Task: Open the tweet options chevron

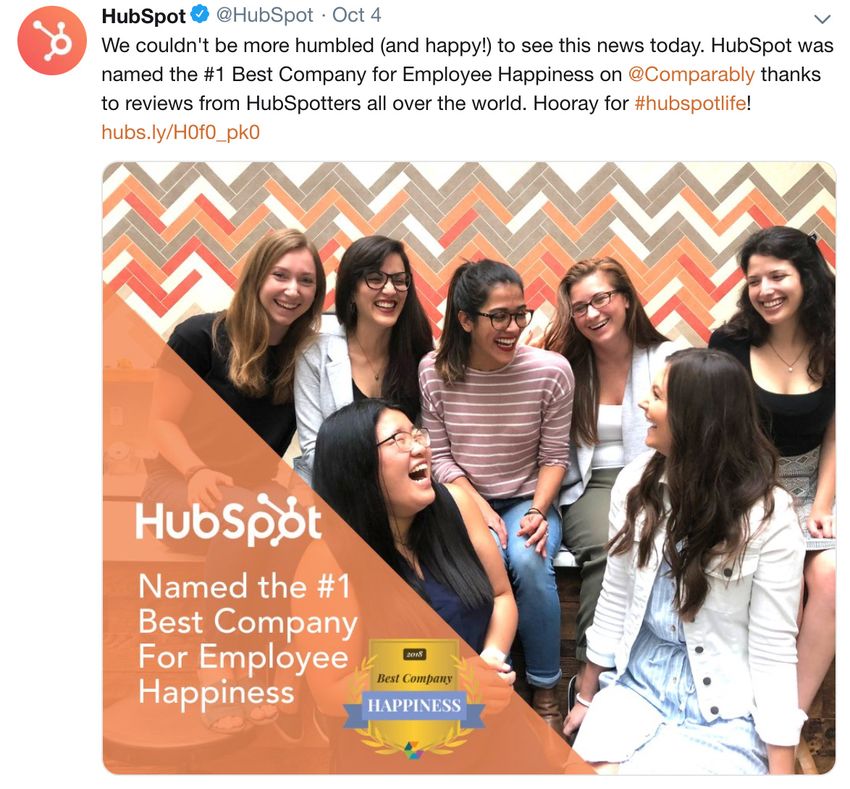Action: (x=822, y=19)
